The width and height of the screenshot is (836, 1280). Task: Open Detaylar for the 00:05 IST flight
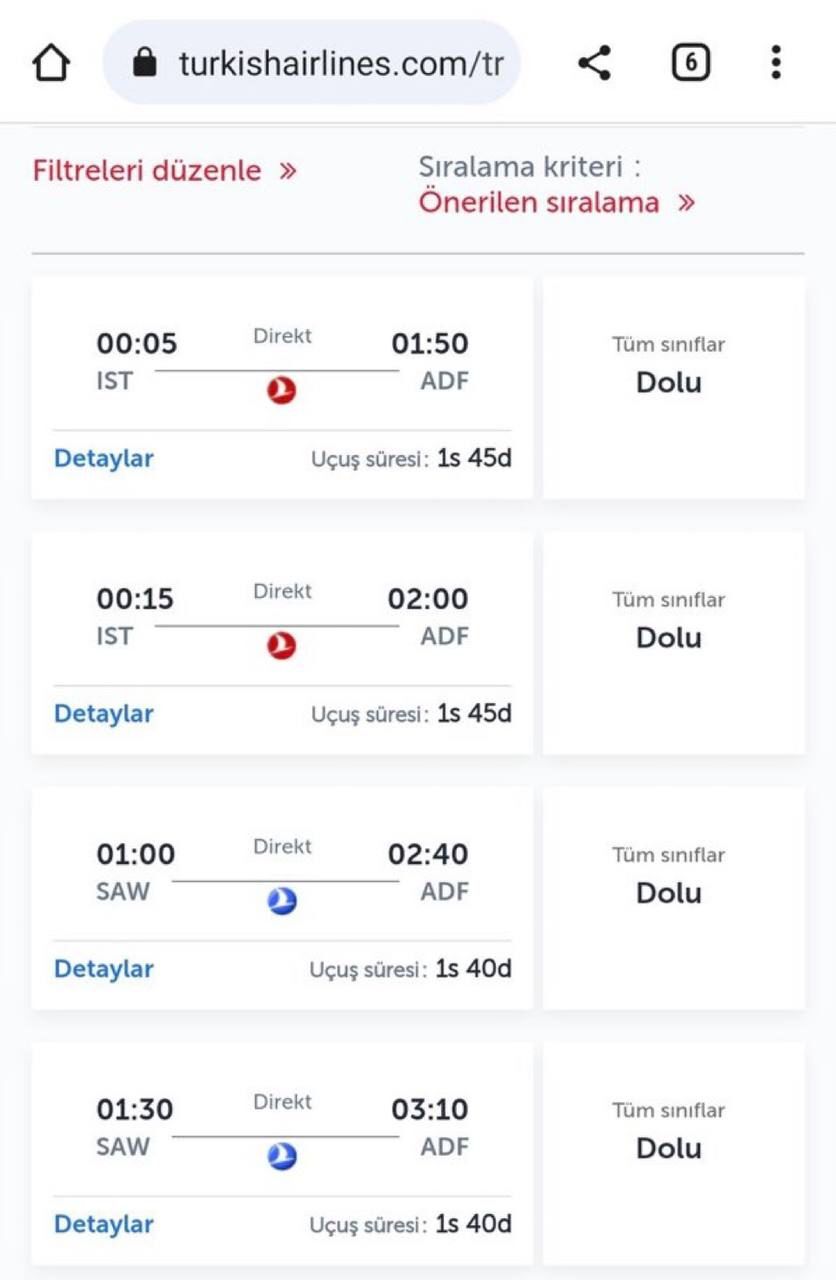[104, 459]
